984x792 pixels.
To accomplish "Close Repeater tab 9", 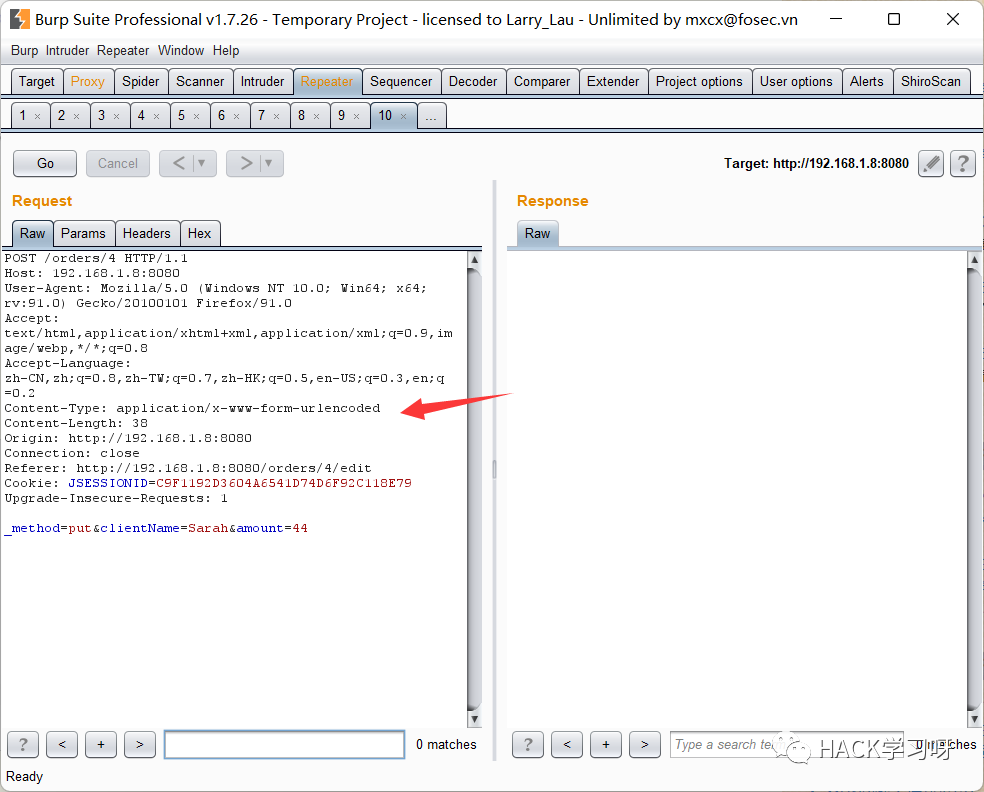I will tap(356, 116).
